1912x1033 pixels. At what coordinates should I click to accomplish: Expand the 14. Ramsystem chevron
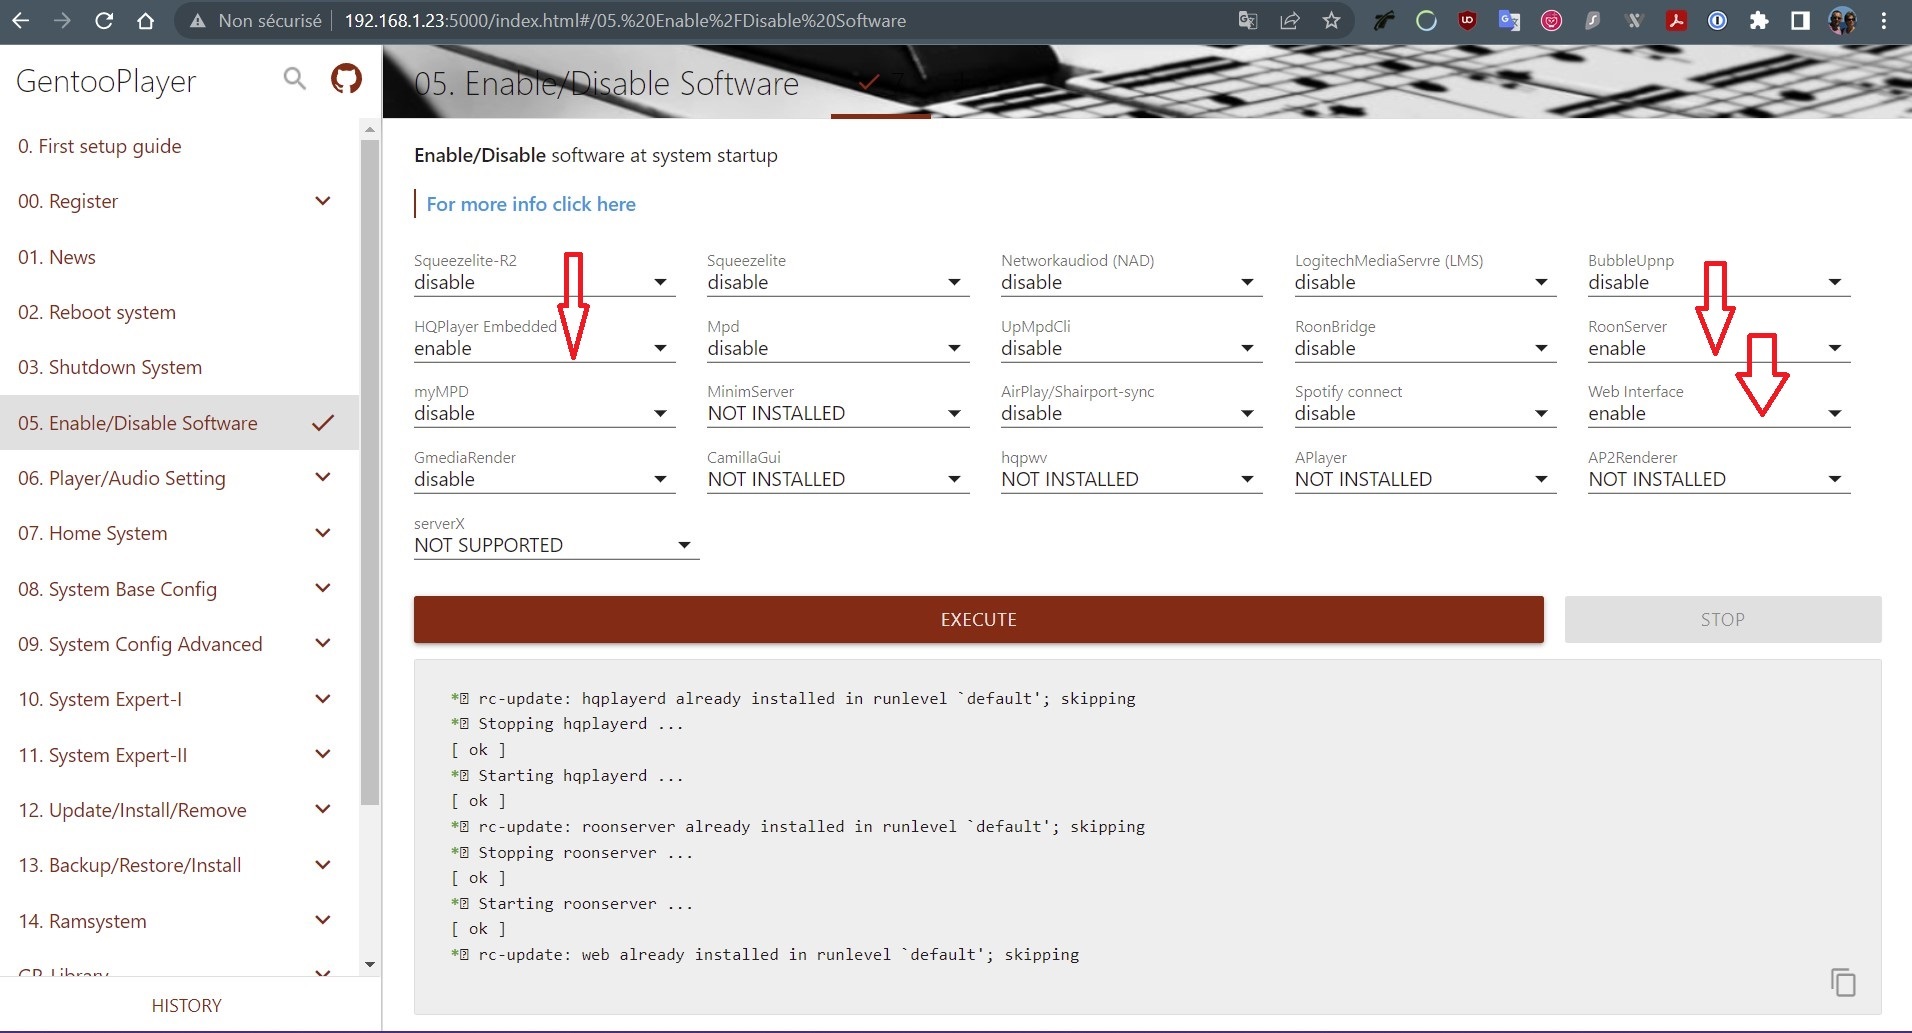tap(323, 920)
